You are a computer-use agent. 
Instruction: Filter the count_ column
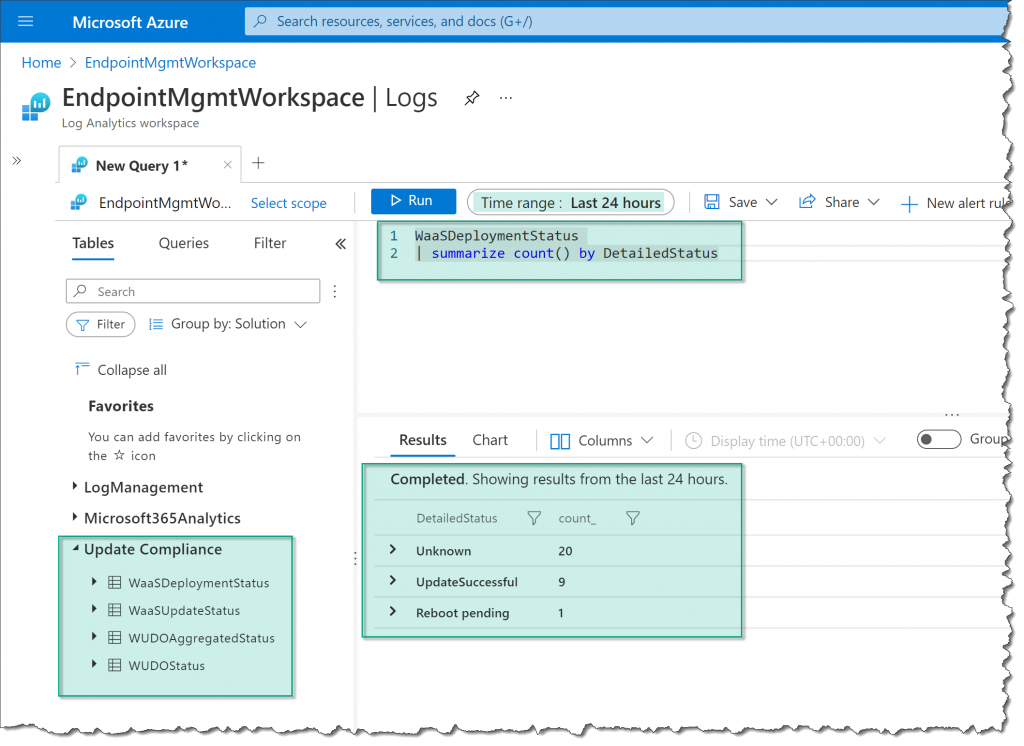coord(632,518)
